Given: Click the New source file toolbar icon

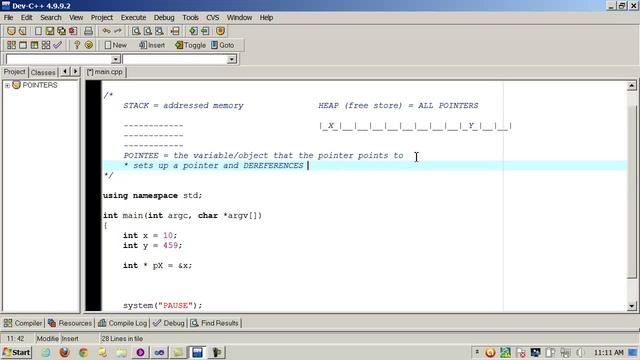Looking at the screenshot, I should point(38,31).
